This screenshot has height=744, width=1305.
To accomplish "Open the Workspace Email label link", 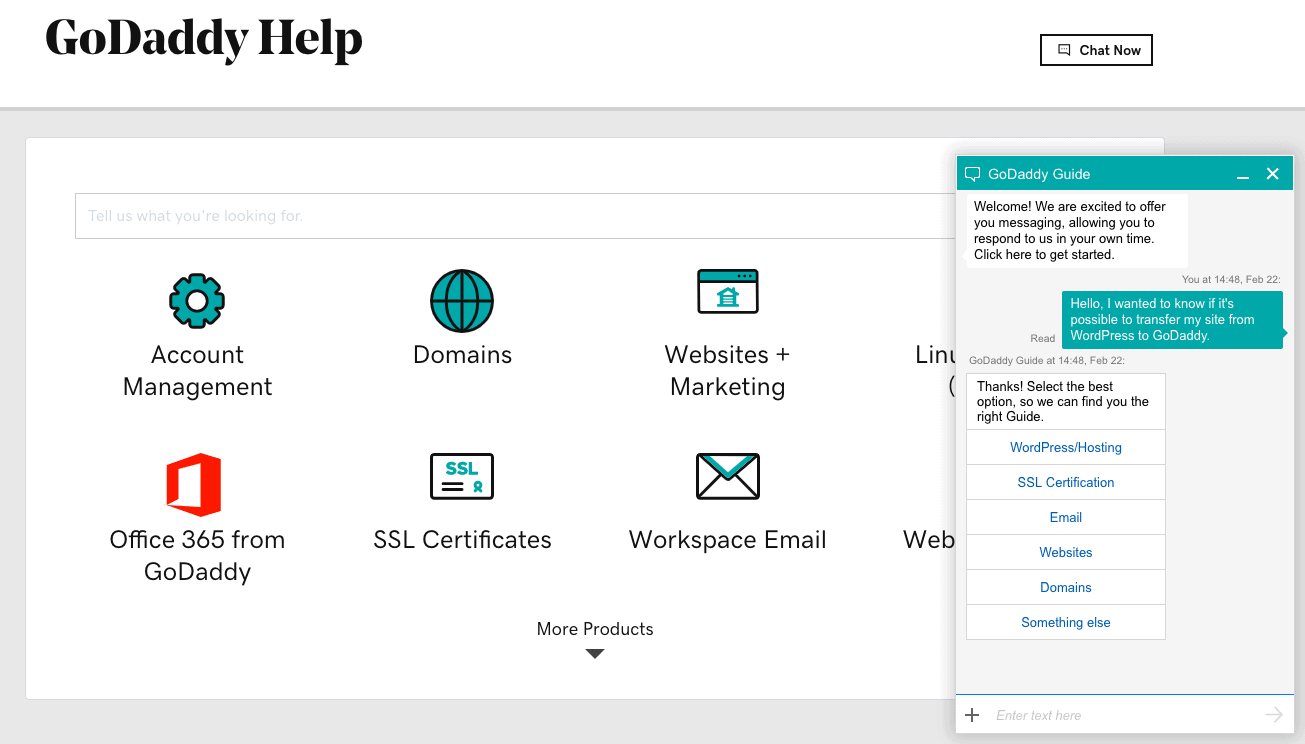I will [x=727, y=540].
